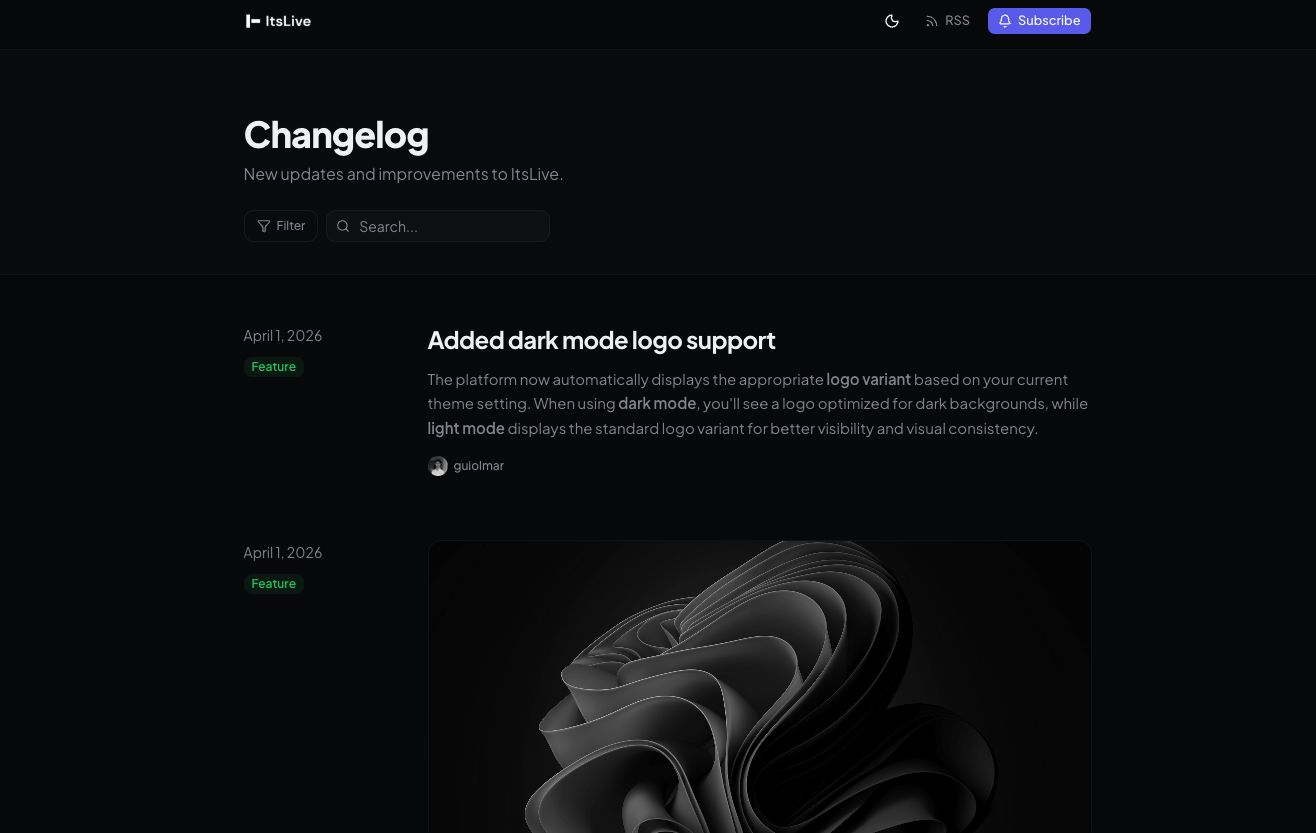This screenshot has height=833, width=1316.
Task: Open the post 'Added dark mode logo support'
Action: tap(601, 340)
